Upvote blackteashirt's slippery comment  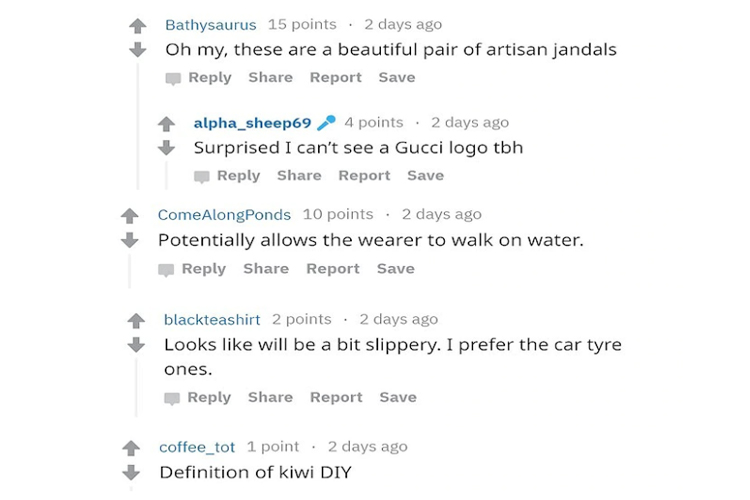136,321
